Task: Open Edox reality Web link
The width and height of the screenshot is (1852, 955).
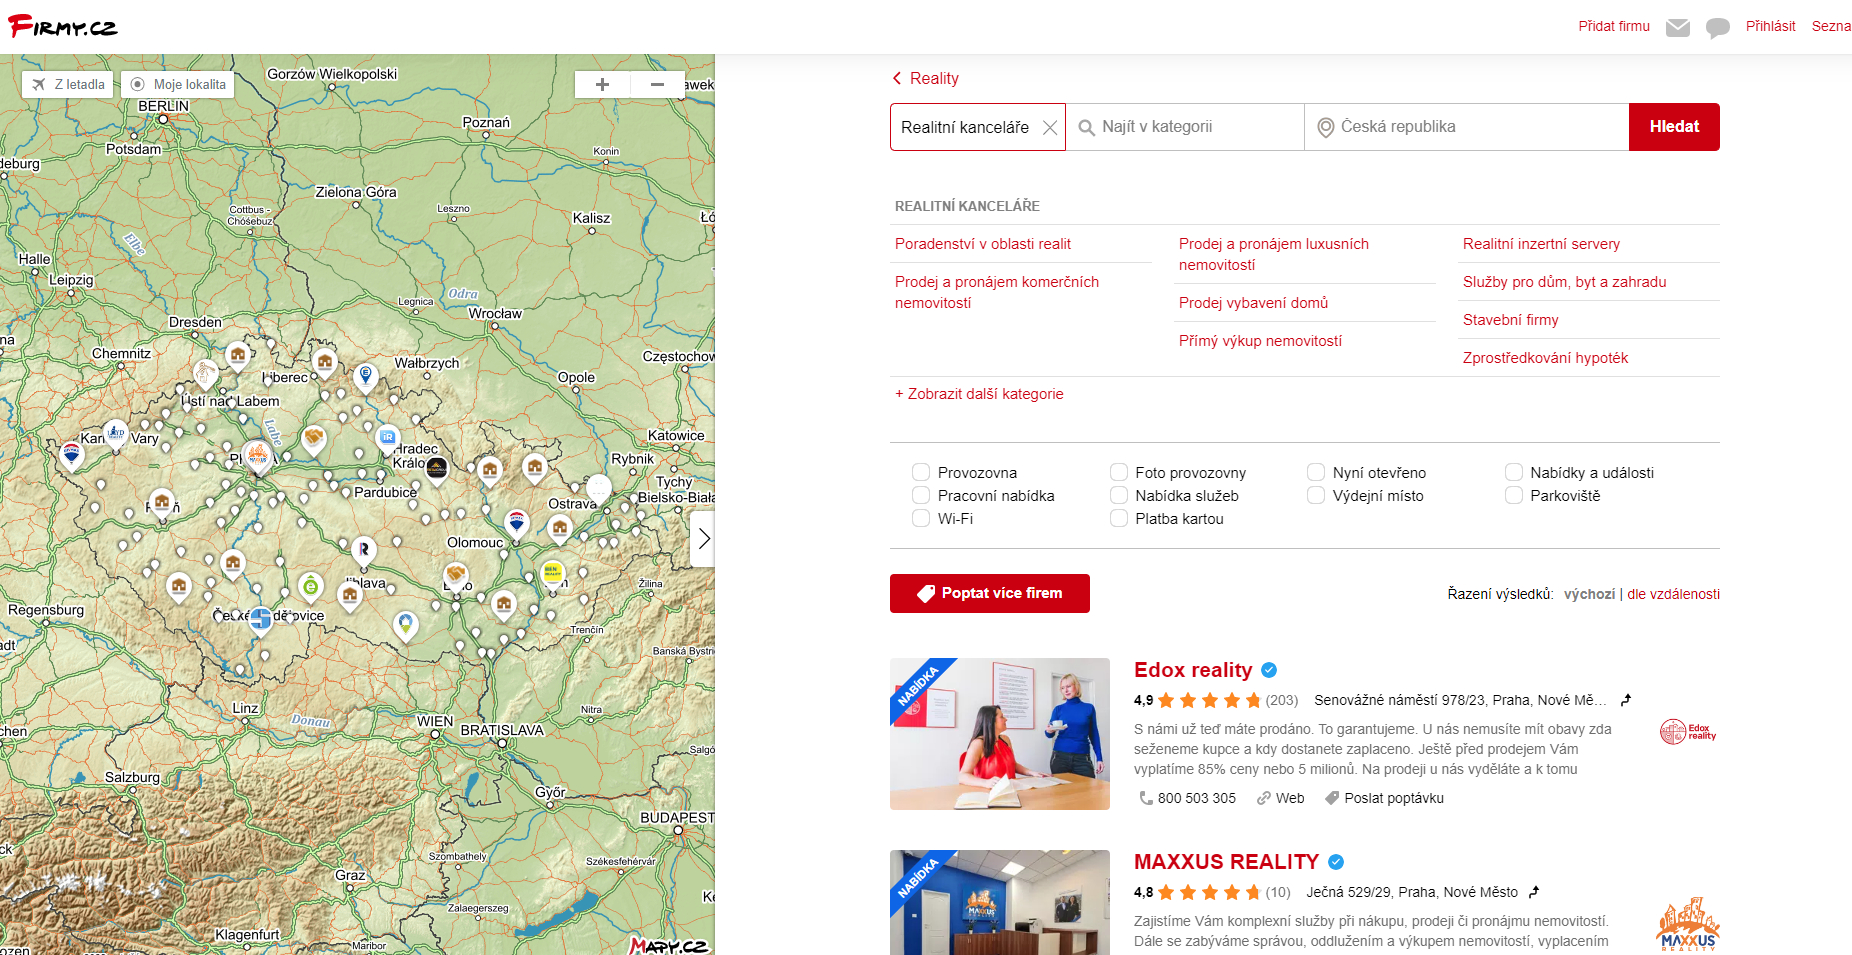Action: (1281, 798)
